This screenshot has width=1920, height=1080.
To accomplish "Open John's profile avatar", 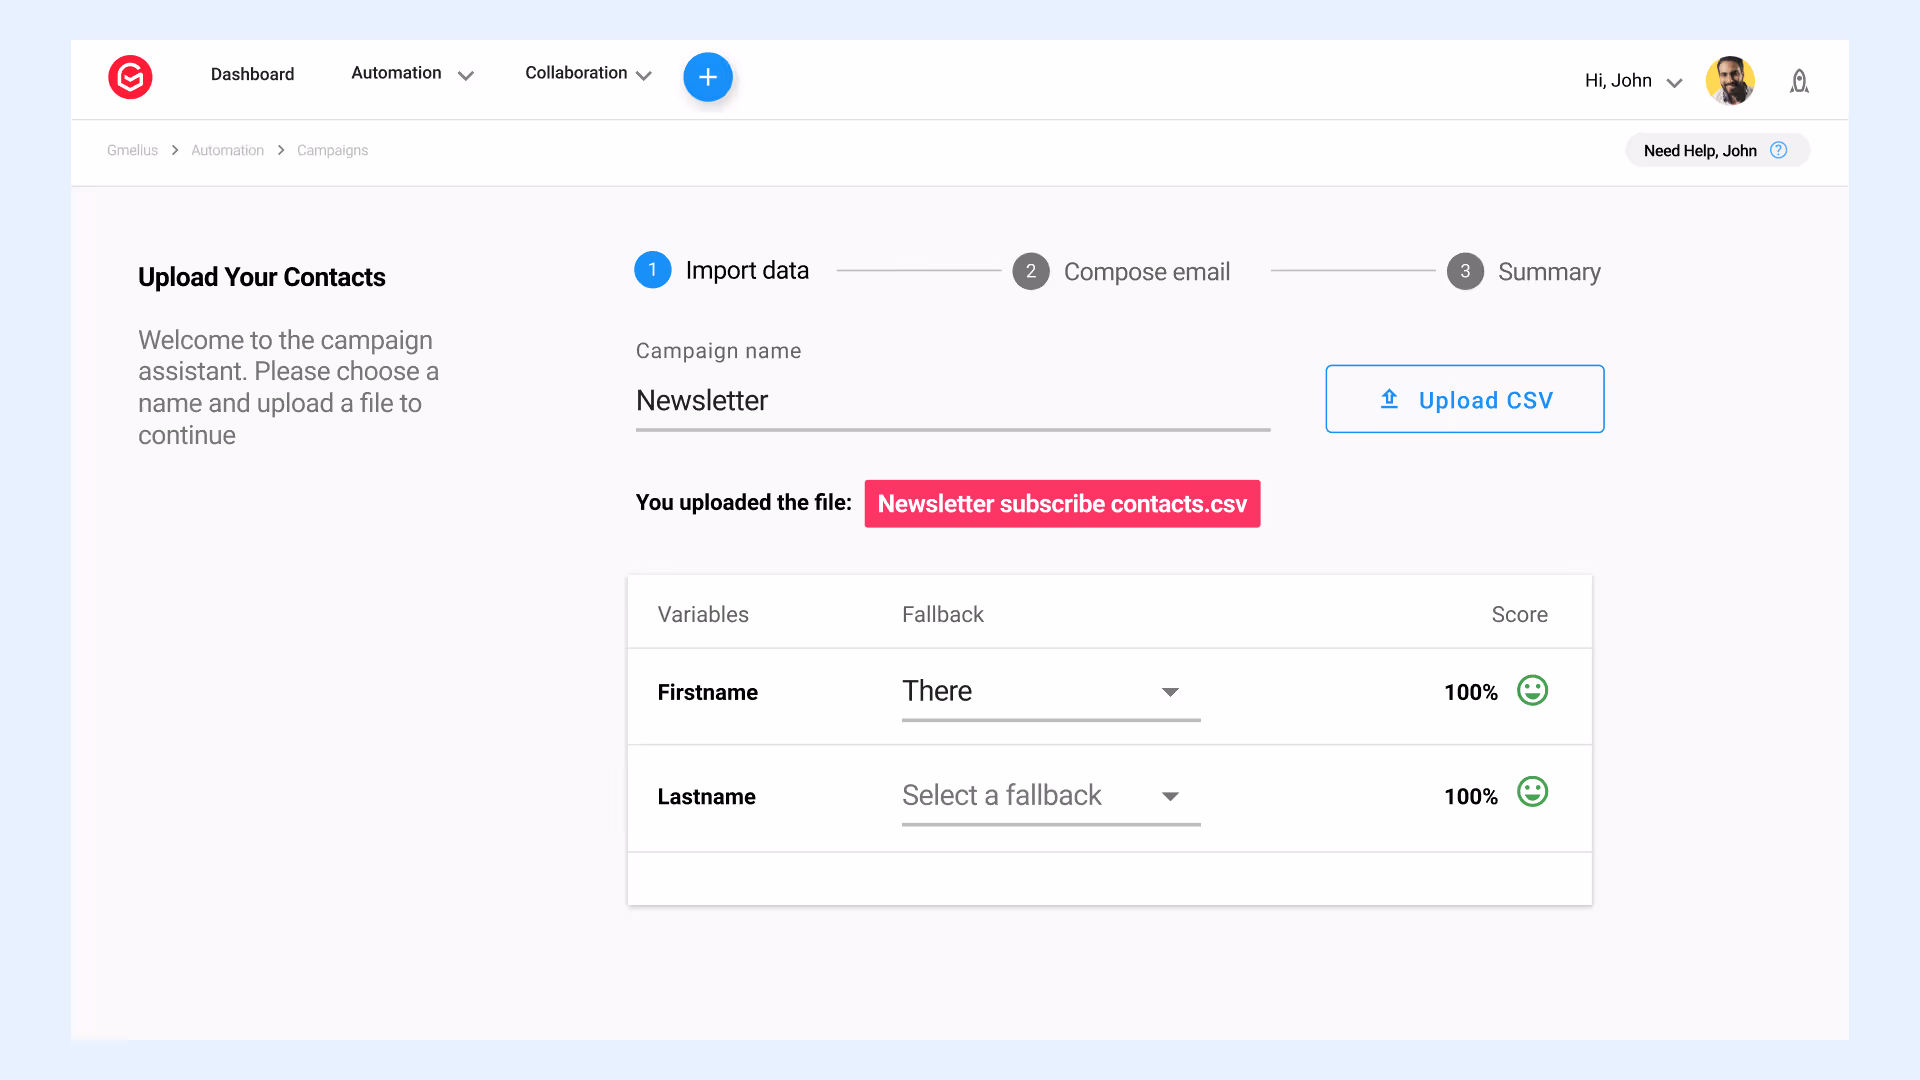I will pyautogui.click(x=1730, y=80).
